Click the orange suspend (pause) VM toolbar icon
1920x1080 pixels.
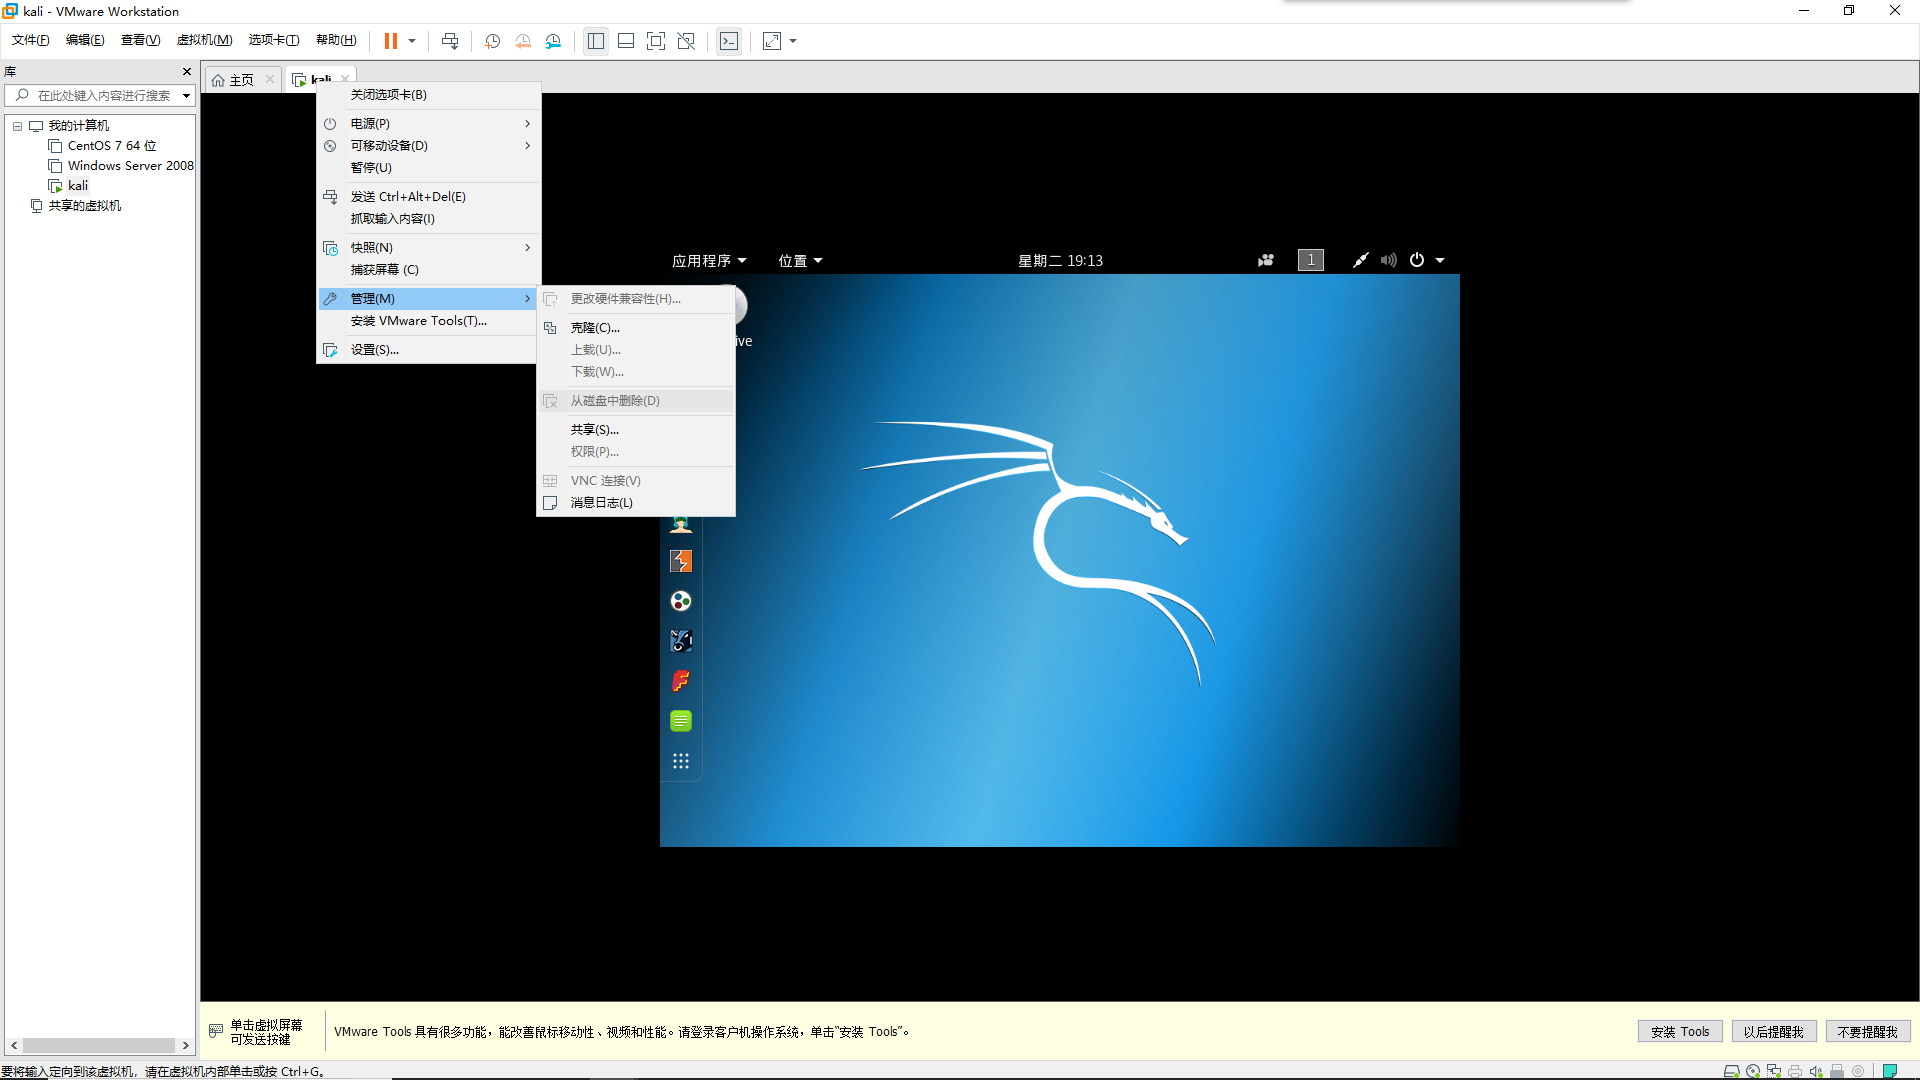pyautogui.click(x=390, y=41)
